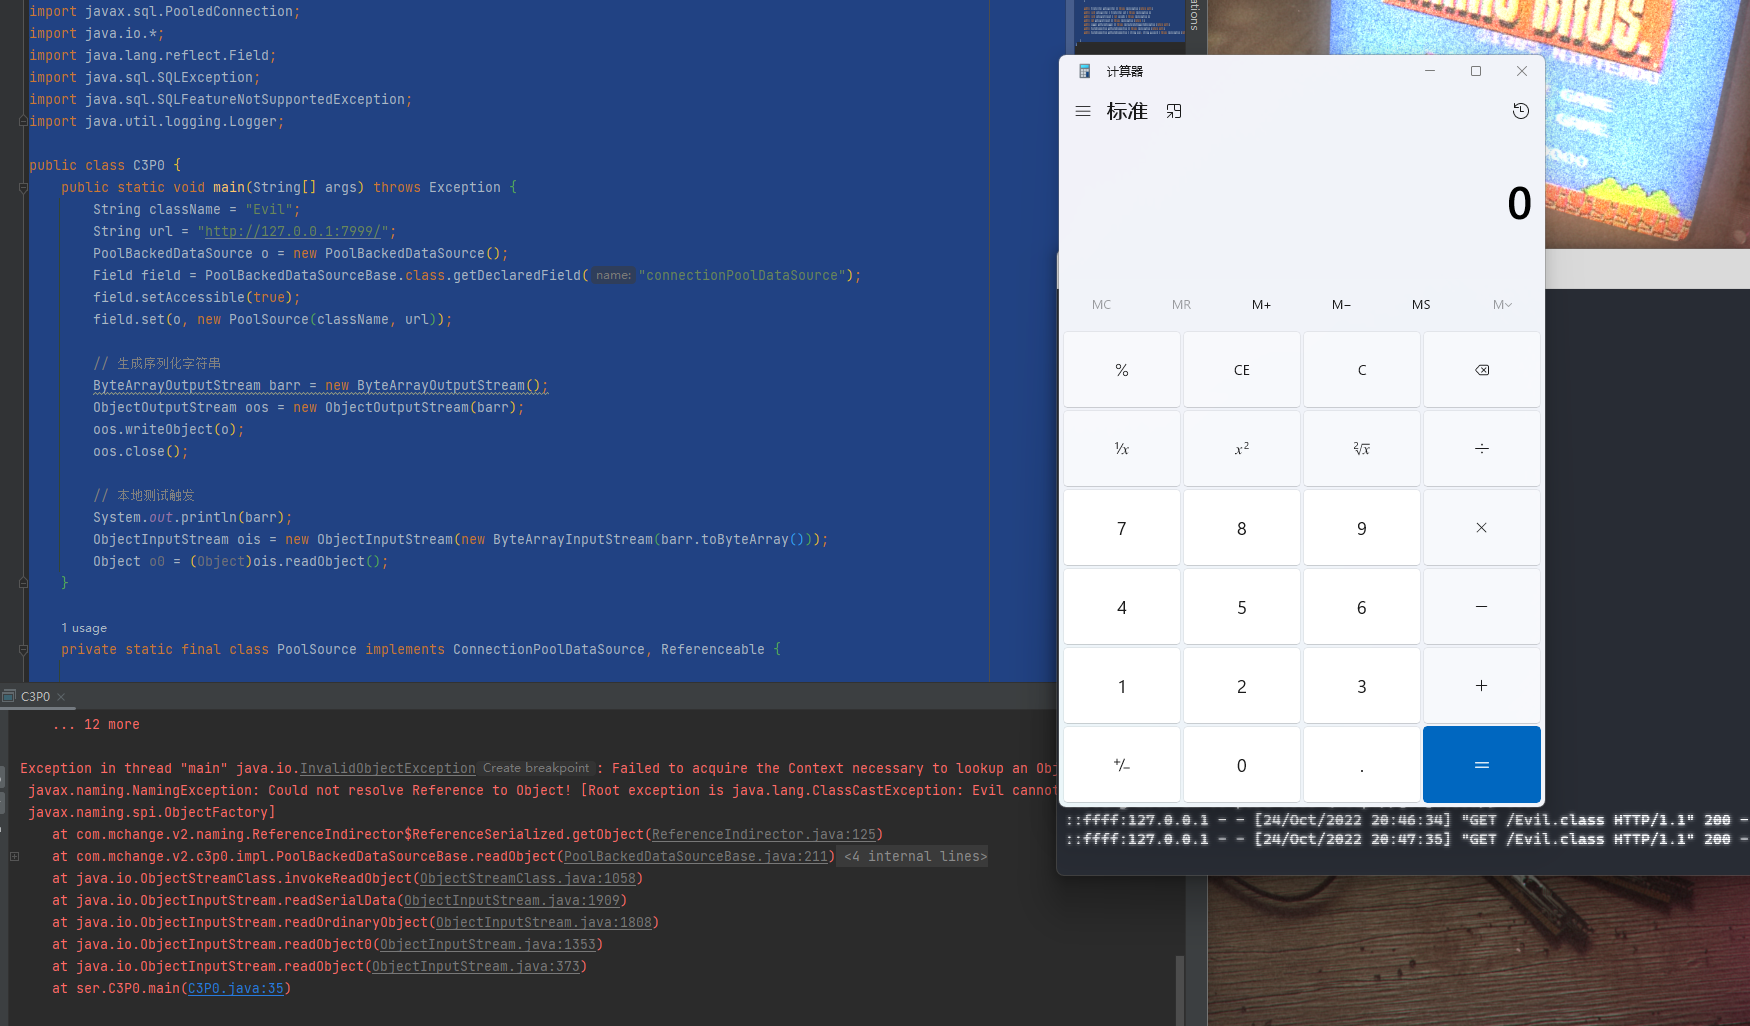Click digit 2 on calculator
This screenshot has width=1750, height=1026.
1242,686
